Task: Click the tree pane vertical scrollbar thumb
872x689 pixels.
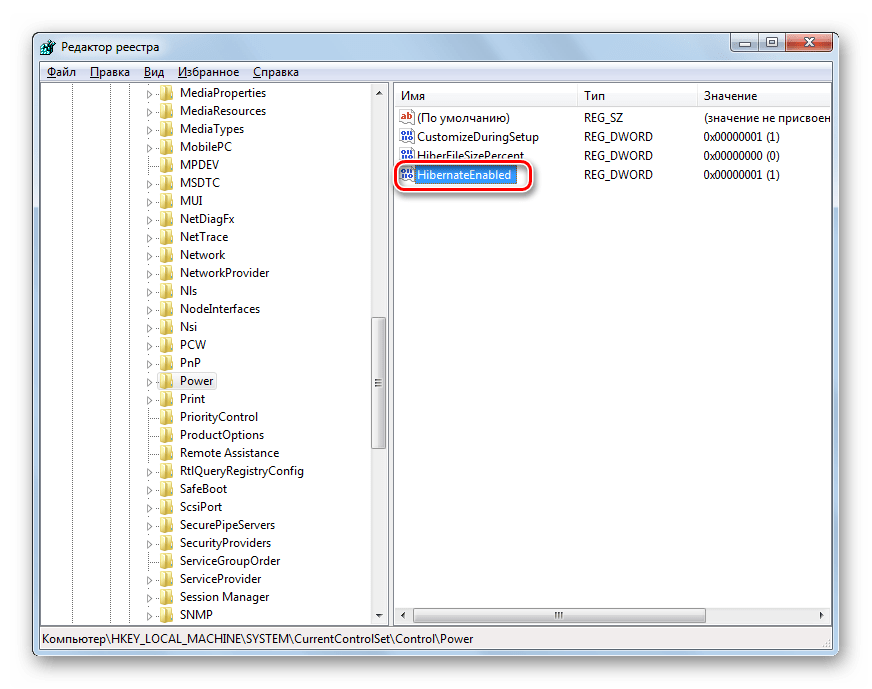Action: pyautogui.click(x=379, y=383)
